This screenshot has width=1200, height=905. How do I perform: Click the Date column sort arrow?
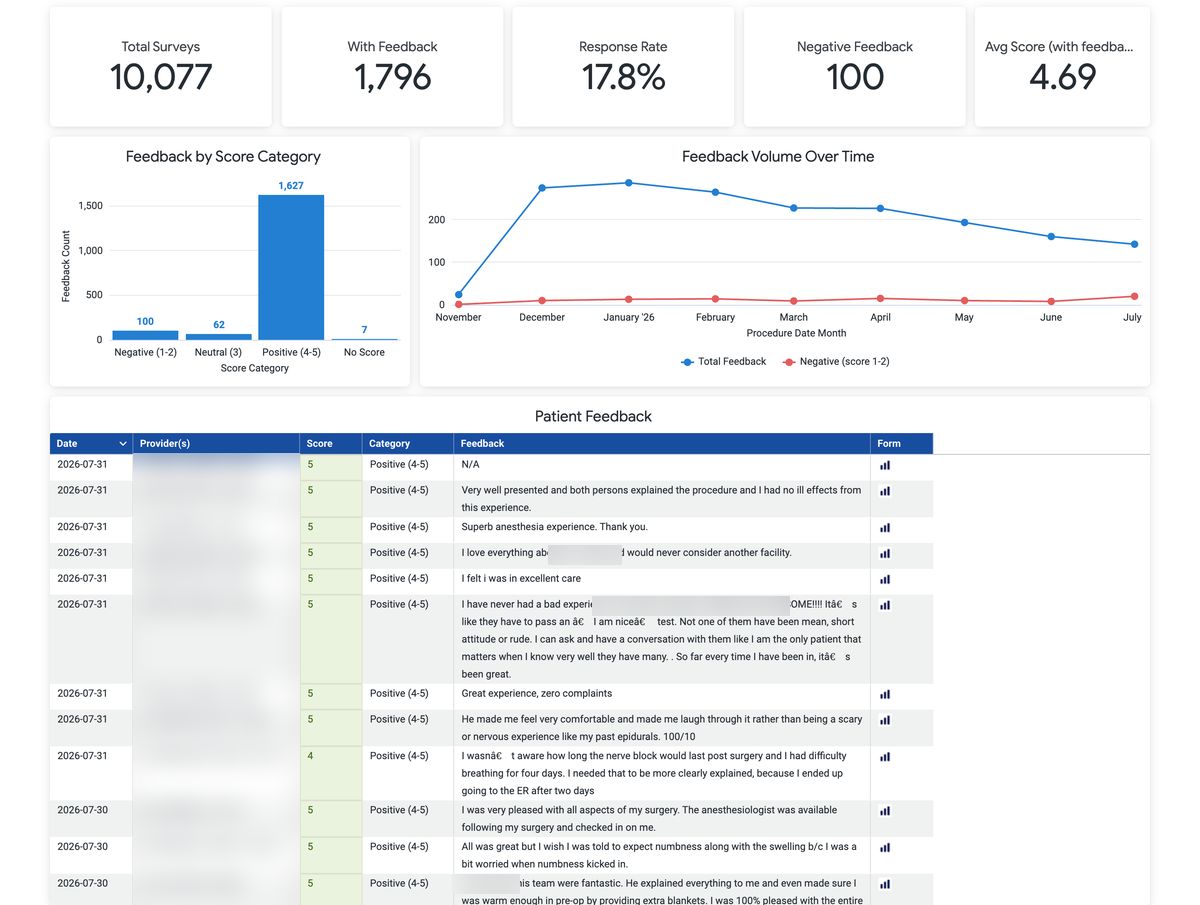(x=123, y=444)
